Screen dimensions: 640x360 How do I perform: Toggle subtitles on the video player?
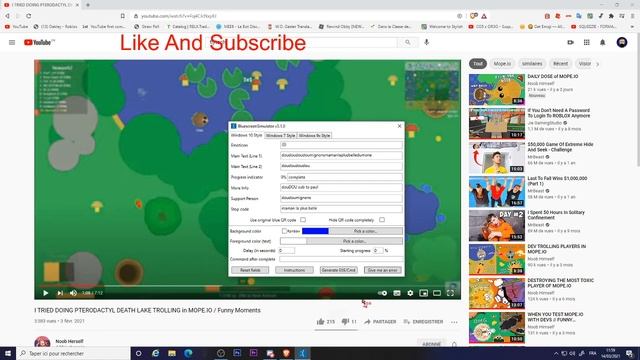pos(397,293)
